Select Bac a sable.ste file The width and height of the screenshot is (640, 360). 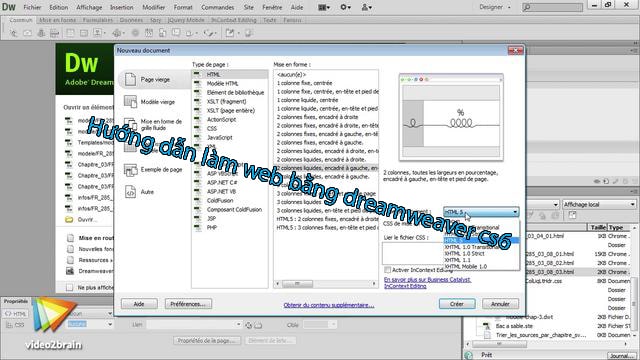click(514, 326)
